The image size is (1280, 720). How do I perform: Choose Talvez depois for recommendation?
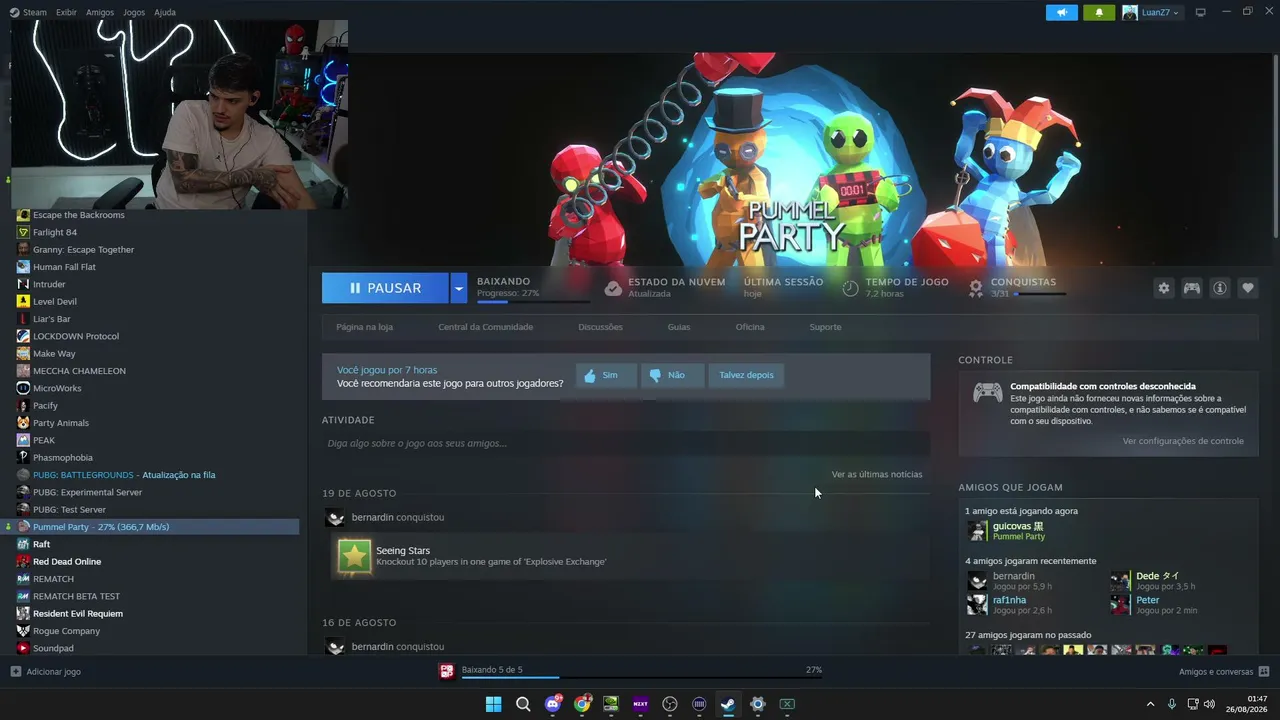(x=746, y=375)
